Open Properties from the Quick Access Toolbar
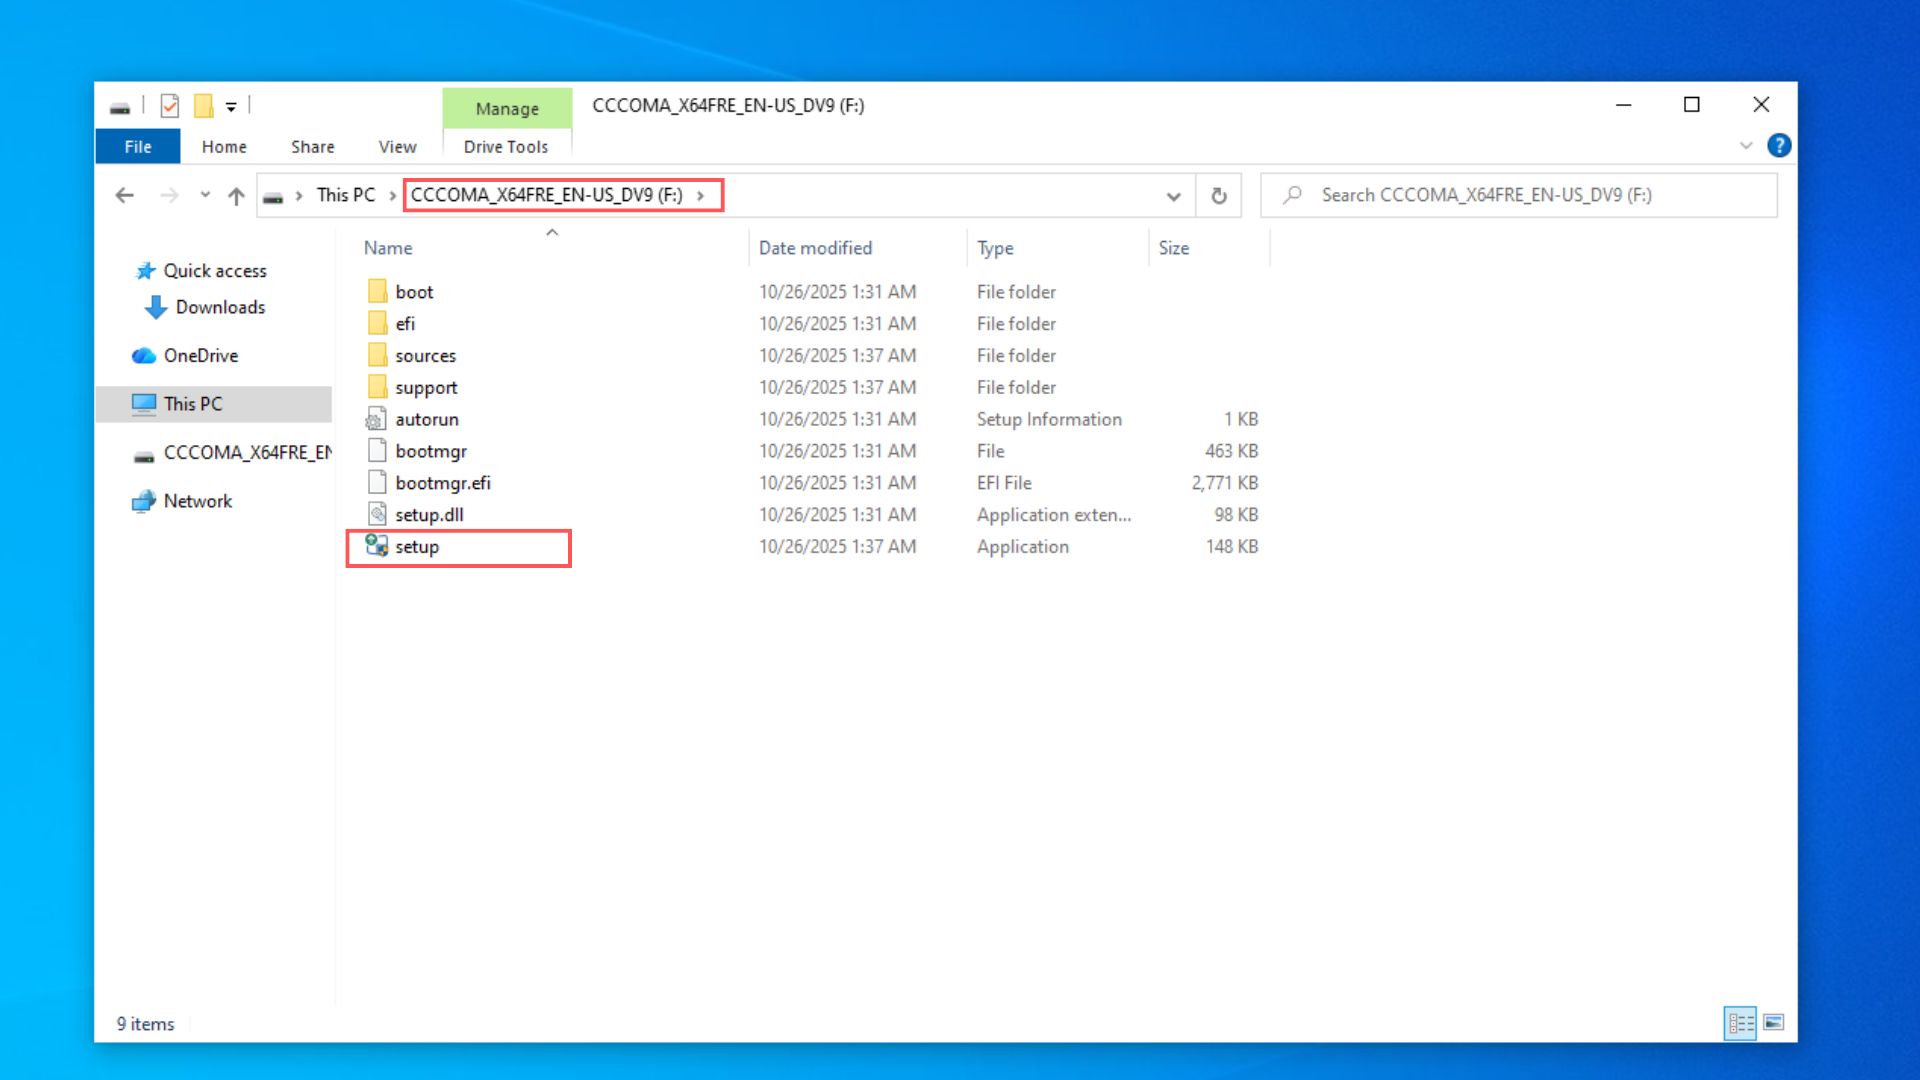This screenshot has height=1080, width=1920. coord(170,105)
